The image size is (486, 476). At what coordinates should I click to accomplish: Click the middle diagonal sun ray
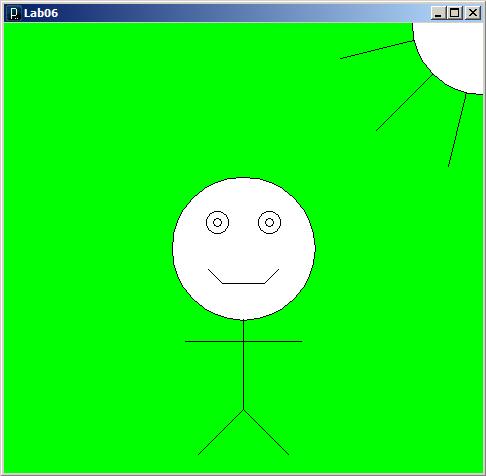click(x=405, y=103)
